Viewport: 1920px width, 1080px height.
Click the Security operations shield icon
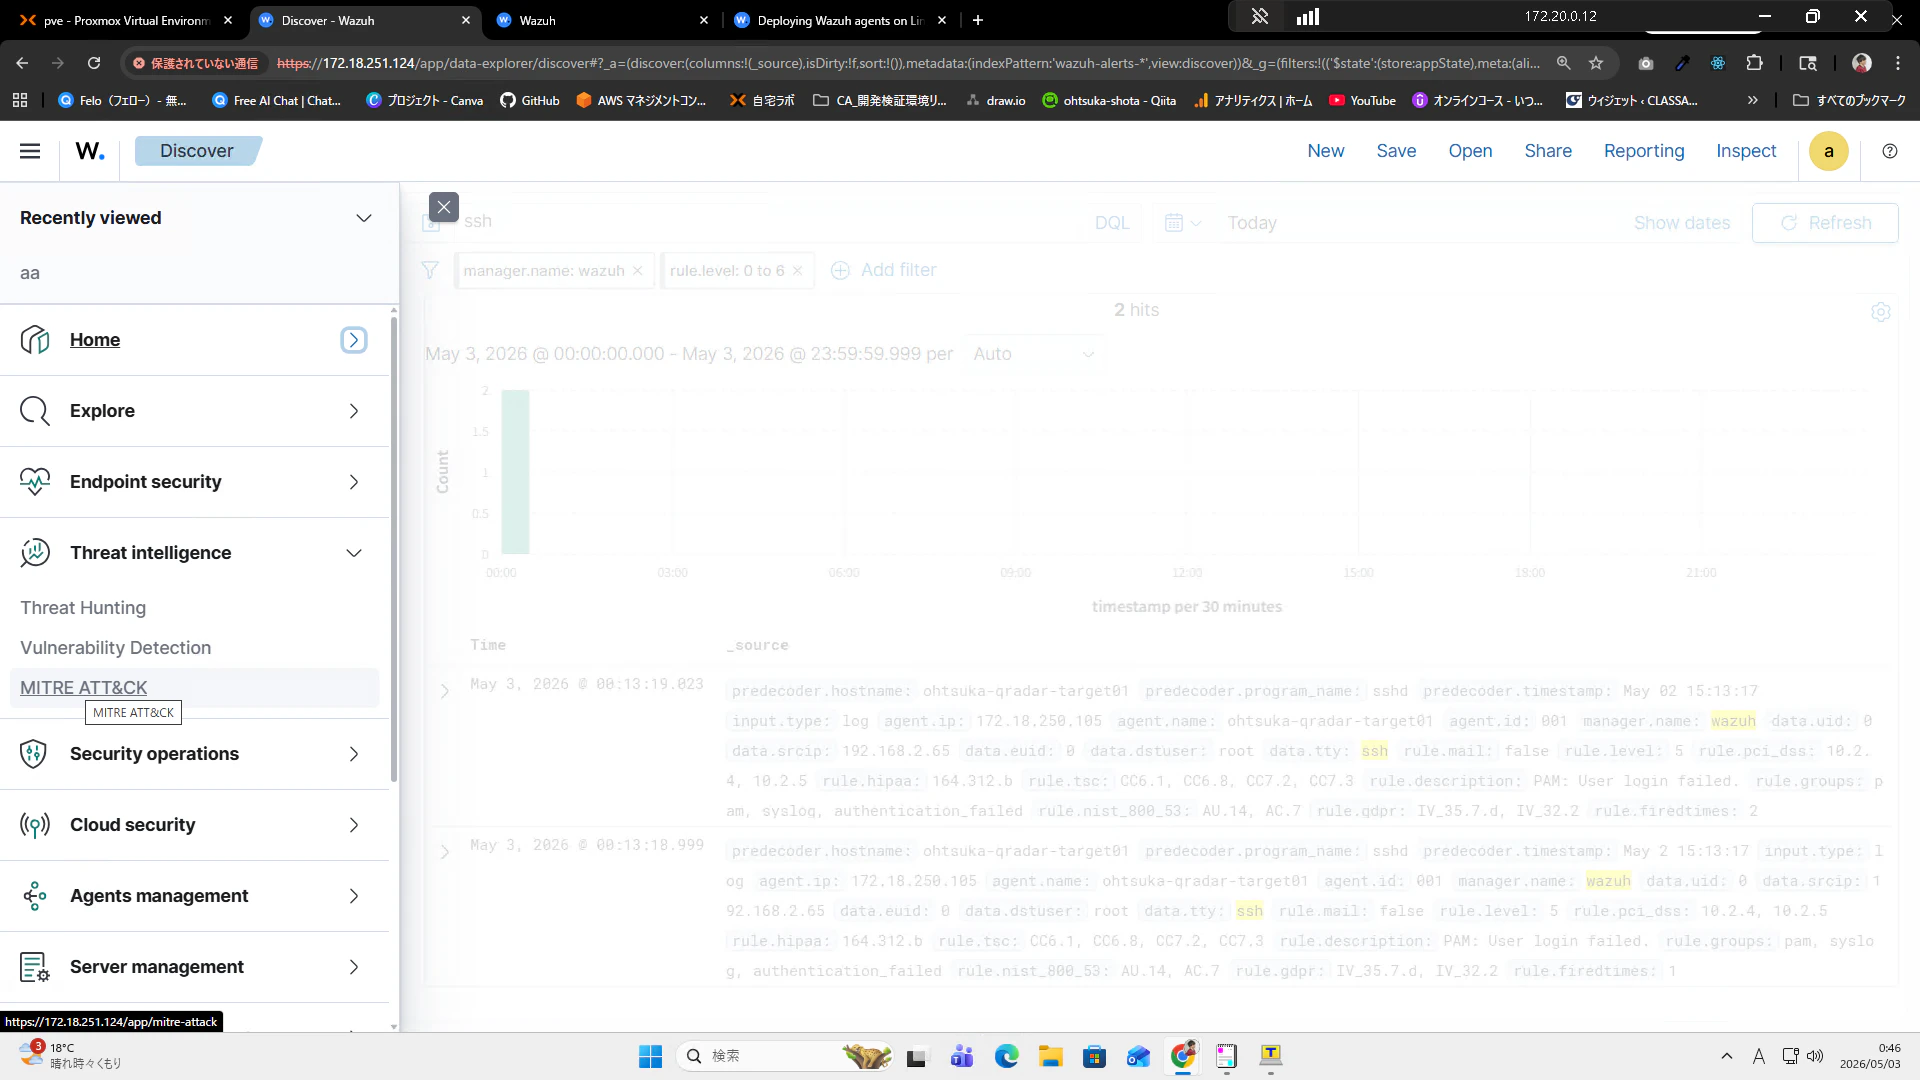click(x=35, y=754)
